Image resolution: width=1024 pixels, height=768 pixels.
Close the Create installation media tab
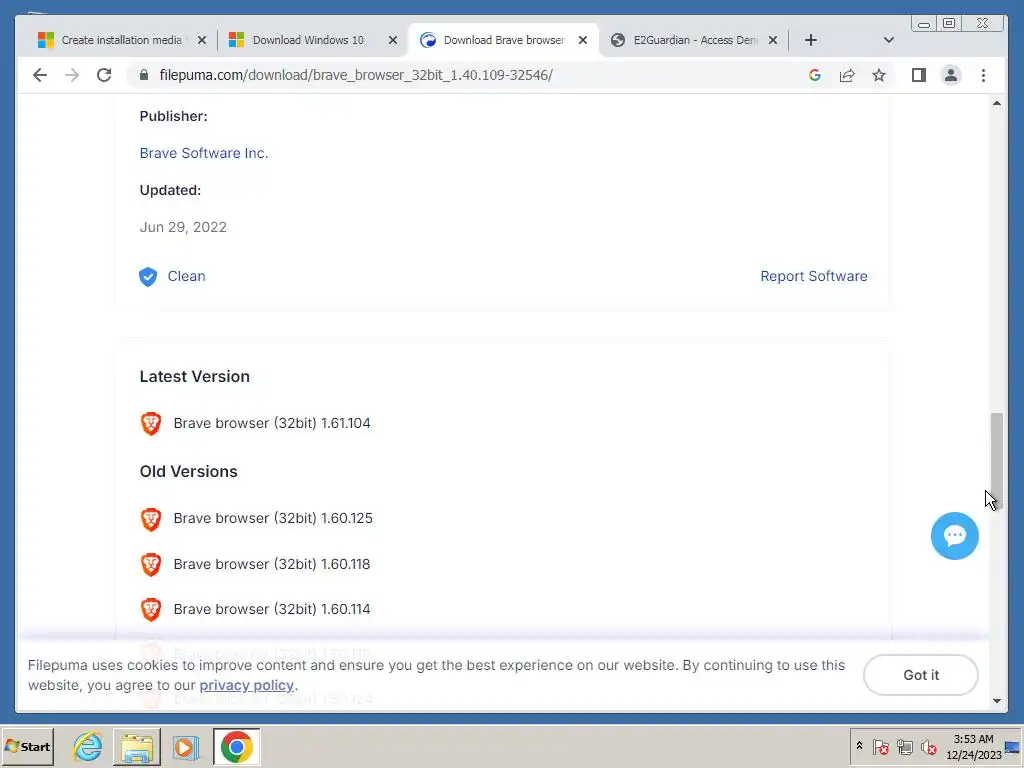pyautogui.click(x=202, y=40)
